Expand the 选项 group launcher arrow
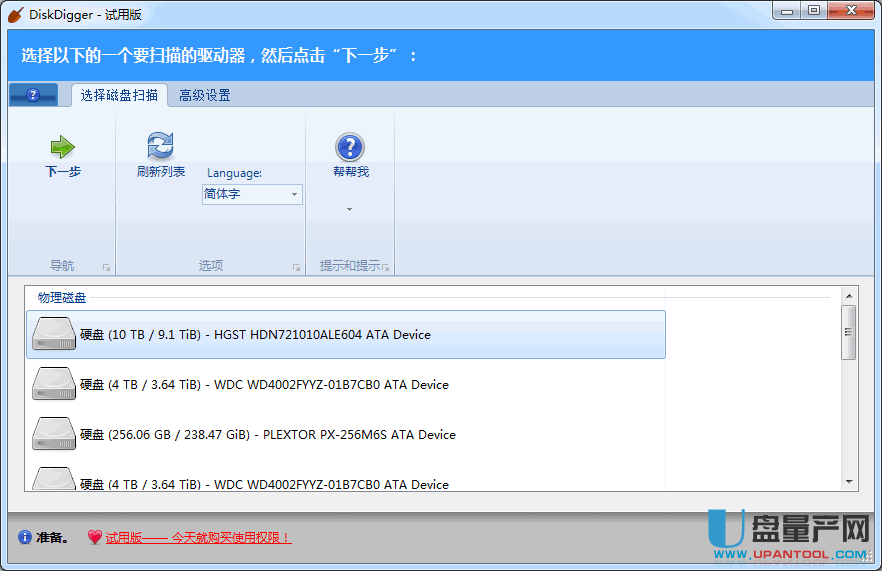Viewport: 882px width, 571px height. tap(295, 268)
